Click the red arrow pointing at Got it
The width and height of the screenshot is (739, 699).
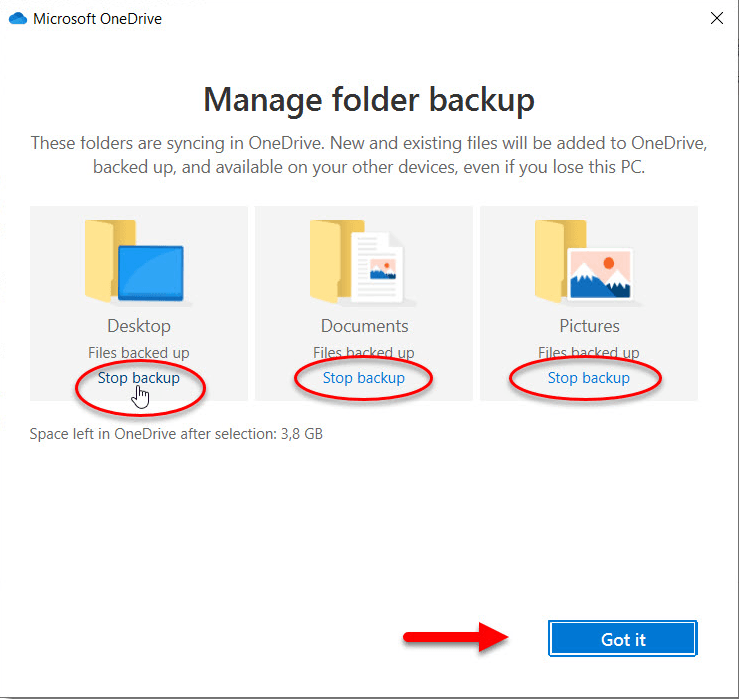click(x=457, y=637)
